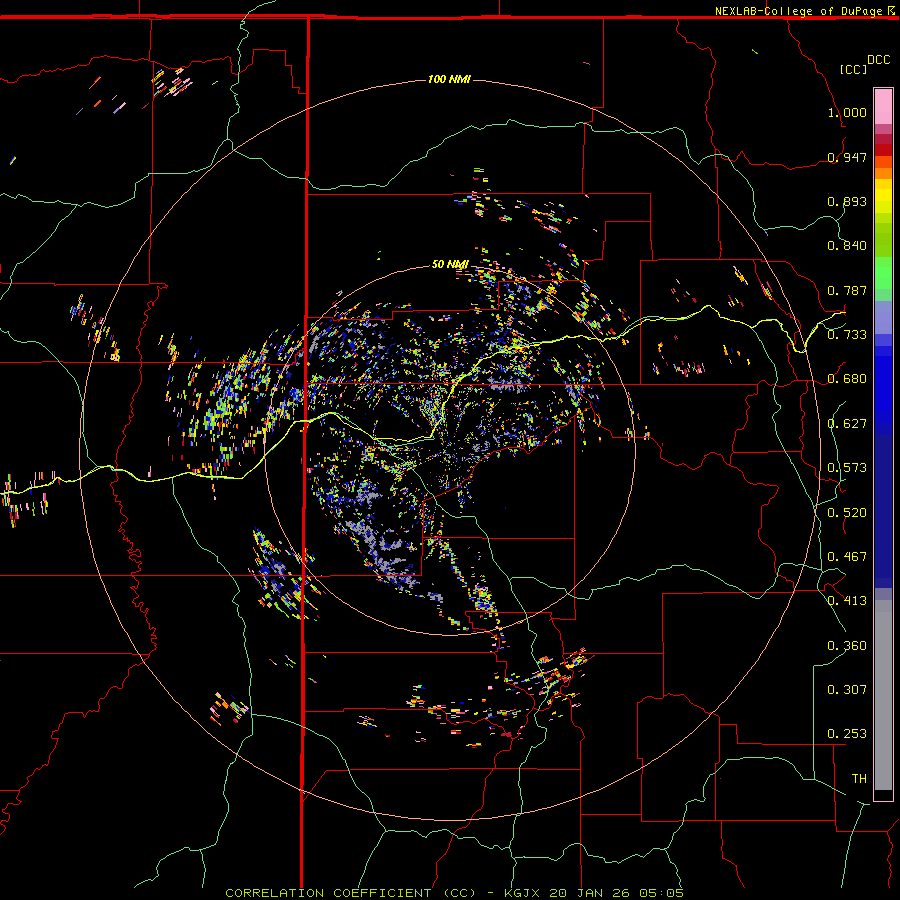The width and height of the screenshot is (900, 900).
Task: Pick the olive green segment of the color bar
Action: click(x=883, y=239)
